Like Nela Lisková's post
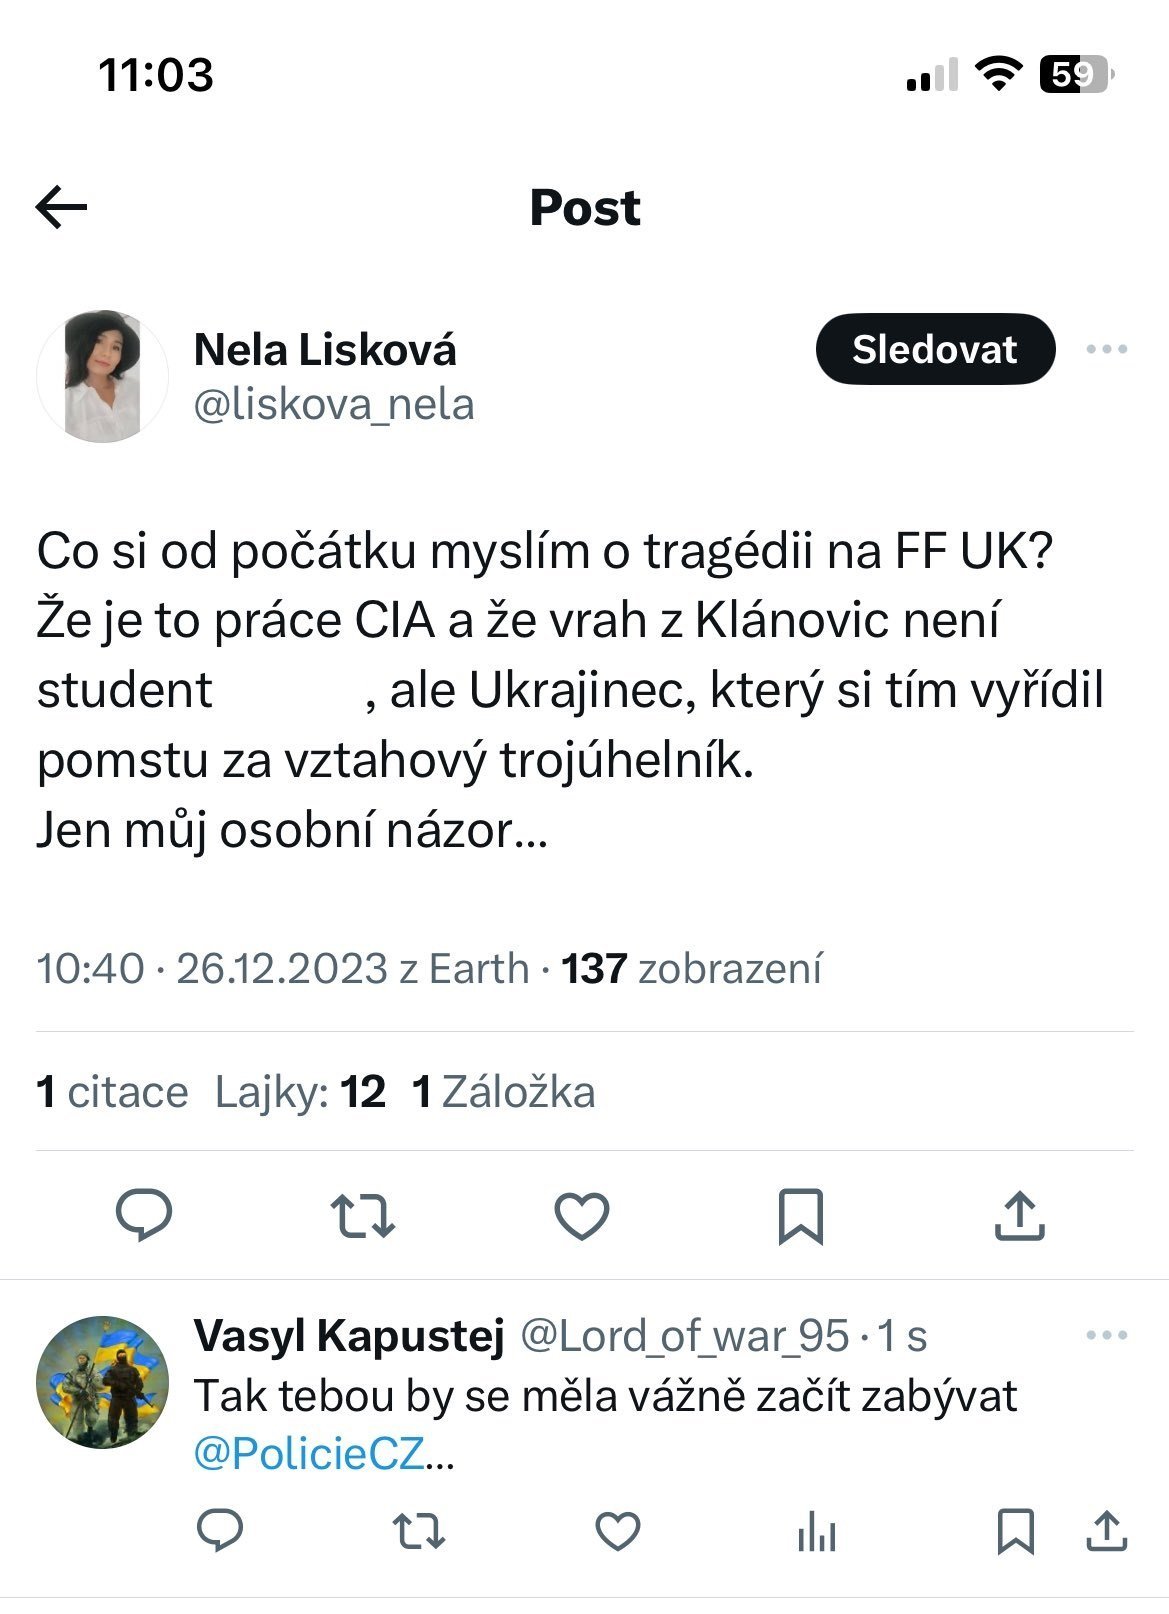The width and height of the screenshot is (1169, 1614). (582, 1216)
